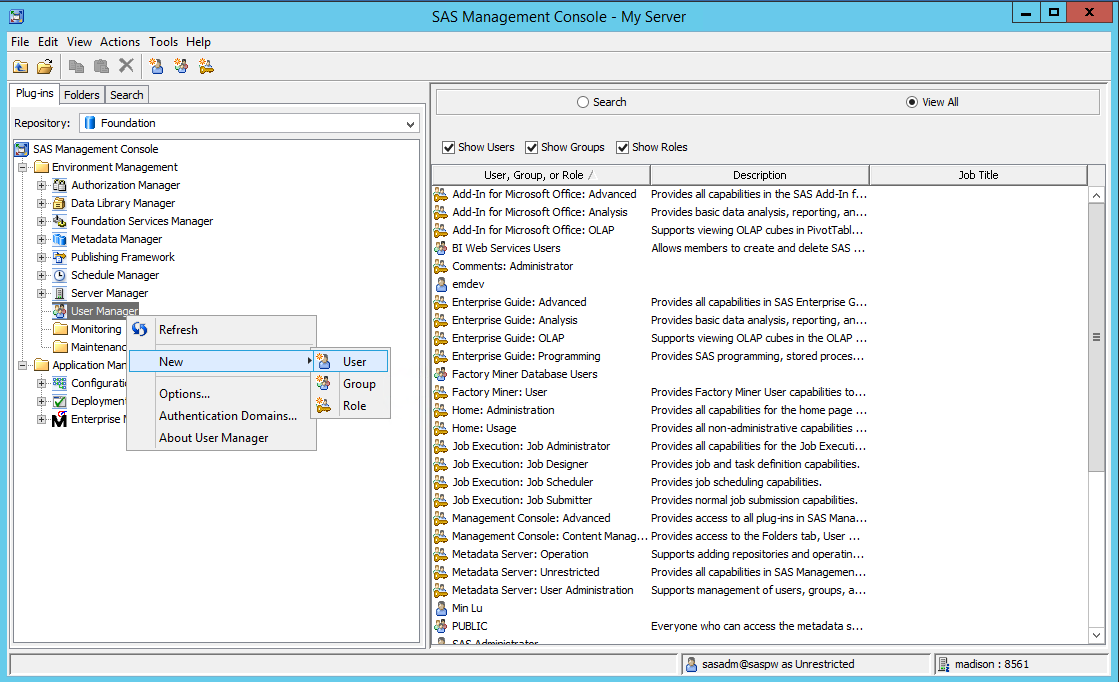Select User from the New submenu
1119x682 pixels.
(x=356, y=361)
